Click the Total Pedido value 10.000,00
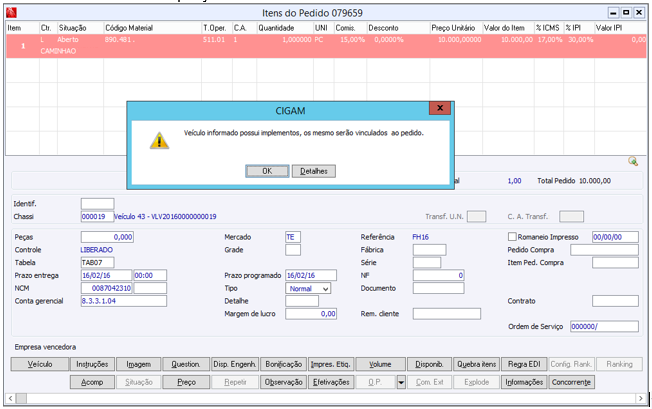The width and height of the screenshot is (652, 409). (x=595, y=181)
